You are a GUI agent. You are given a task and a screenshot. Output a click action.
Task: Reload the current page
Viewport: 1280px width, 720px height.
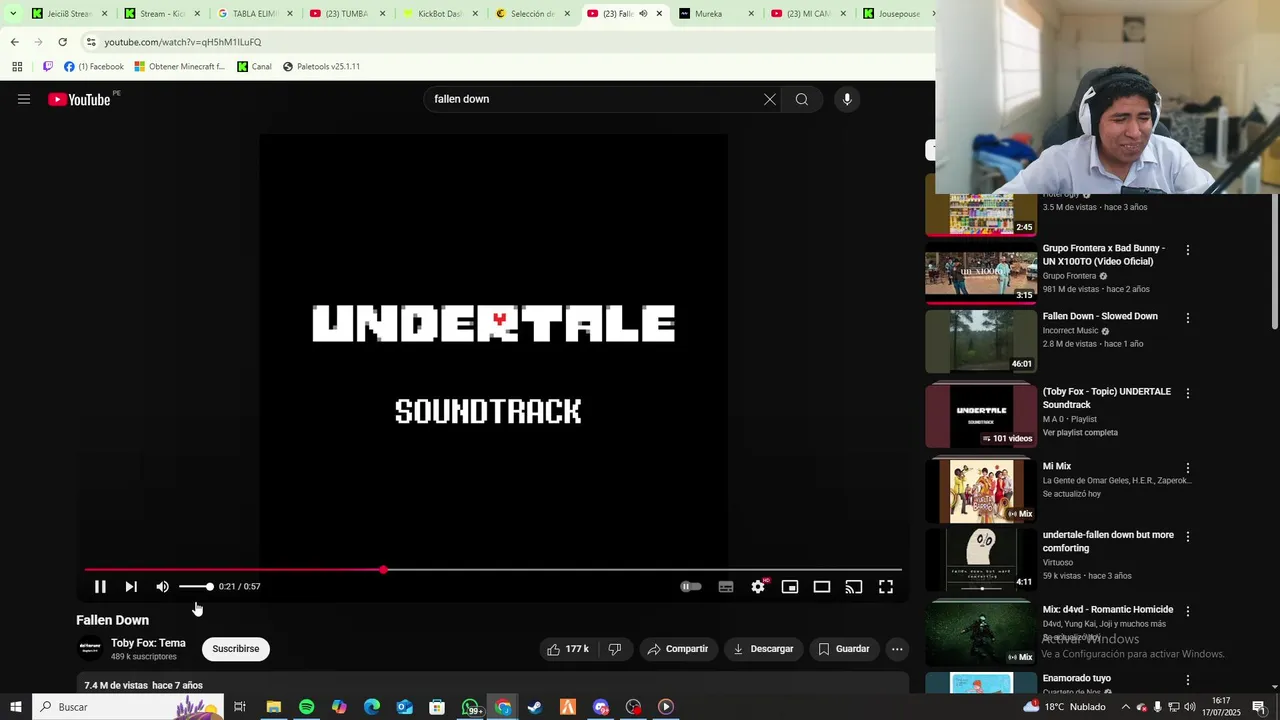pyautogui.click(x=62, y=42)
